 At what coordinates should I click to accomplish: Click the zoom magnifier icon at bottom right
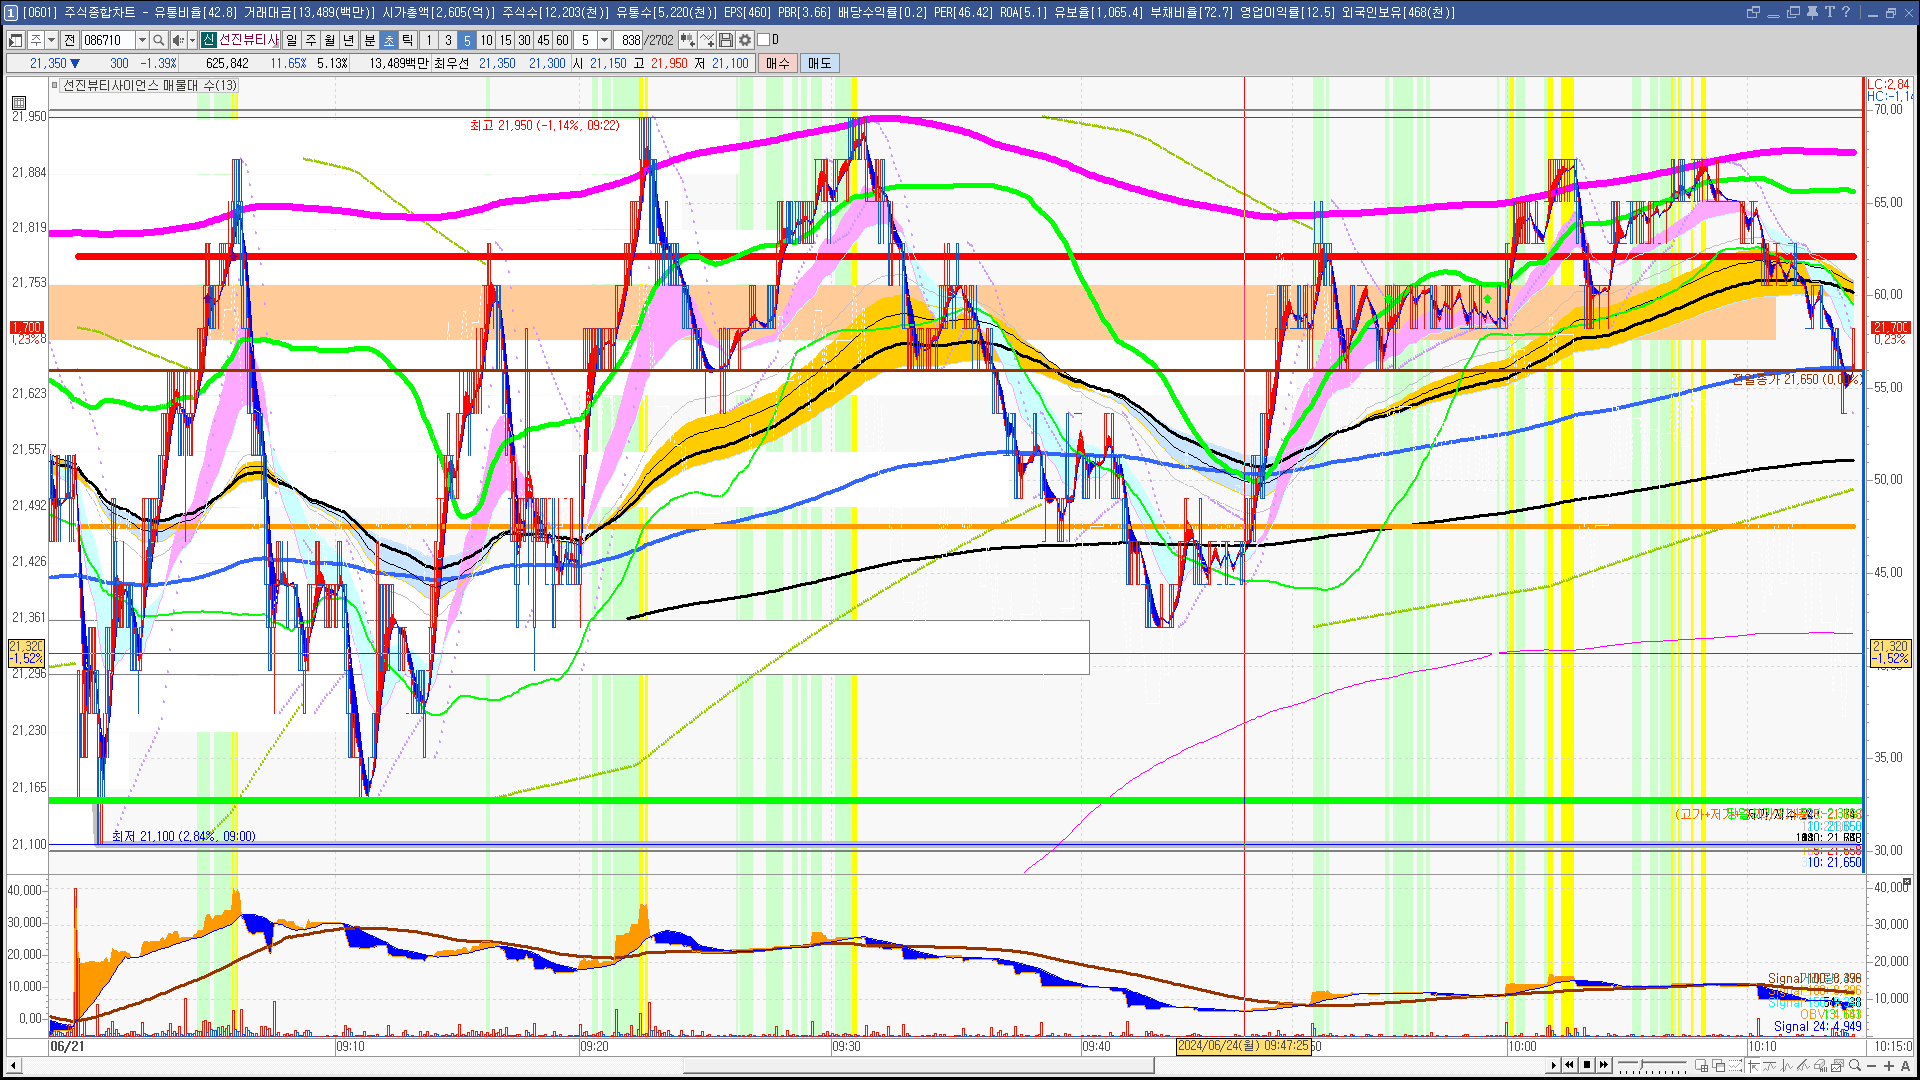tap(1855, 1066)
